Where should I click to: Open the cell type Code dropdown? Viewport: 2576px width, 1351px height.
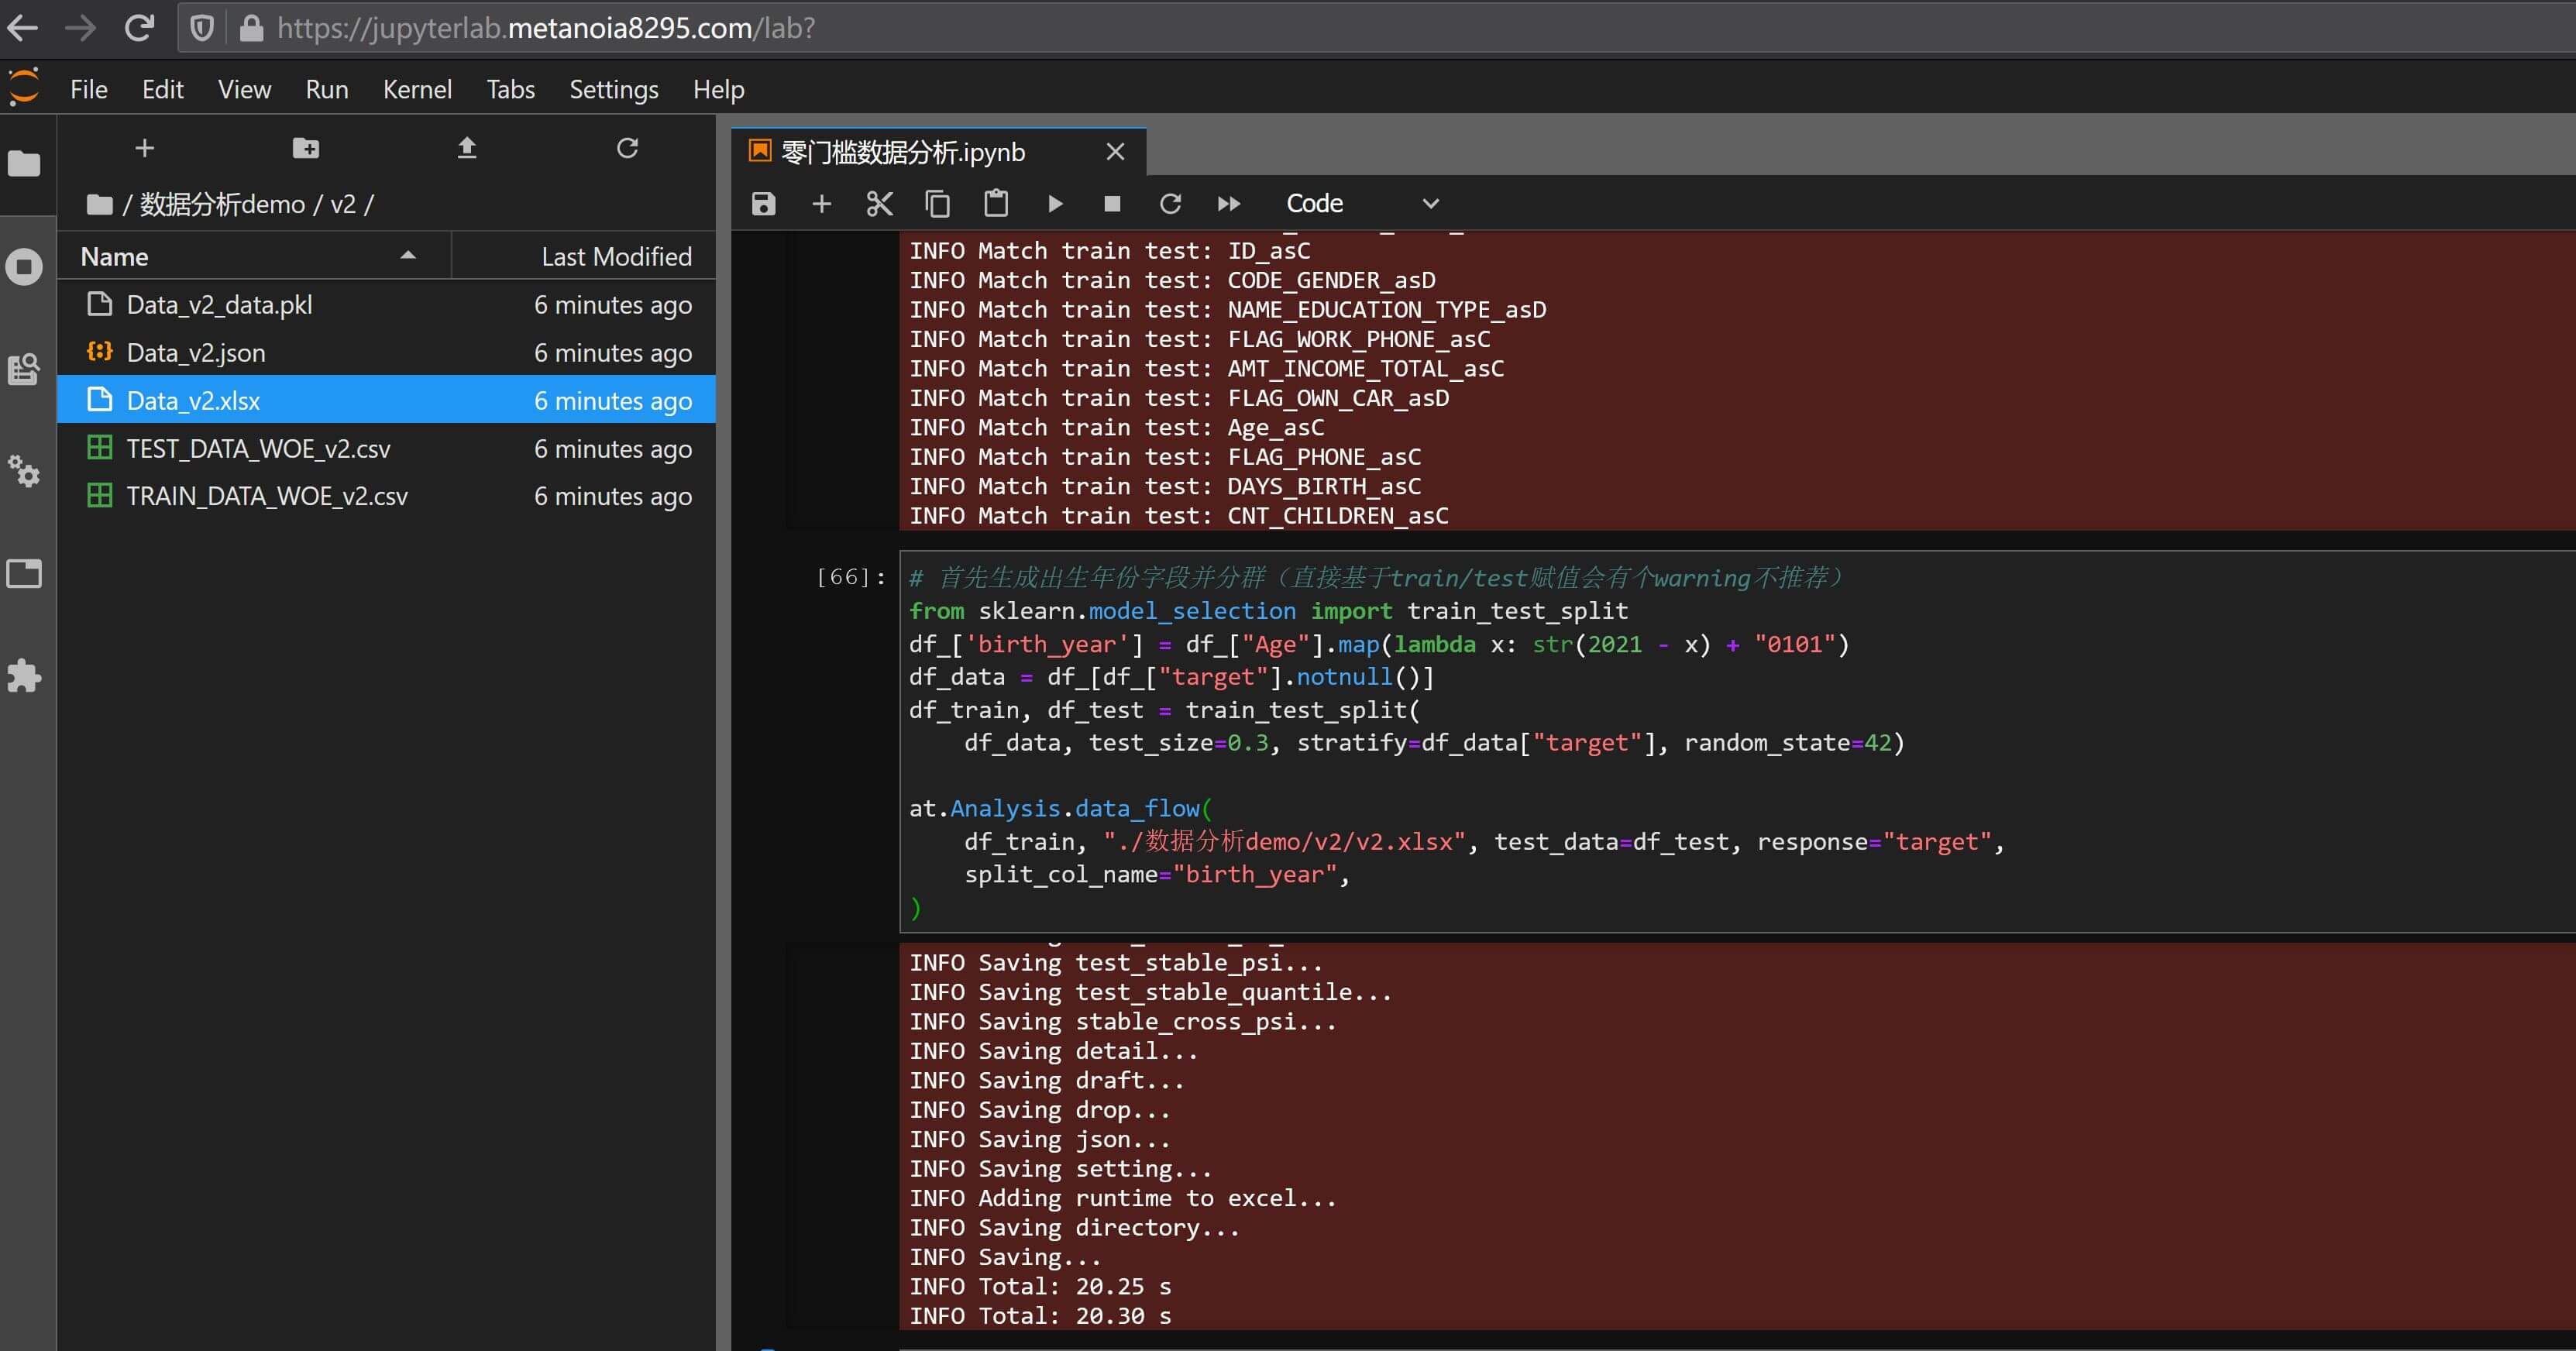[x=1360, y=204]
